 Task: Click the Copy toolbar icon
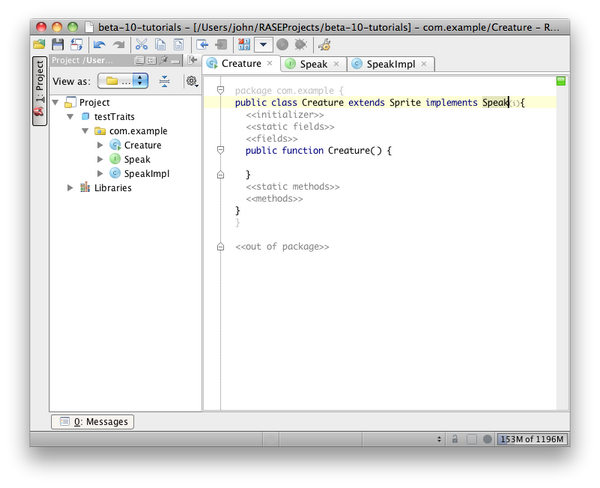[x=160, y=45]
